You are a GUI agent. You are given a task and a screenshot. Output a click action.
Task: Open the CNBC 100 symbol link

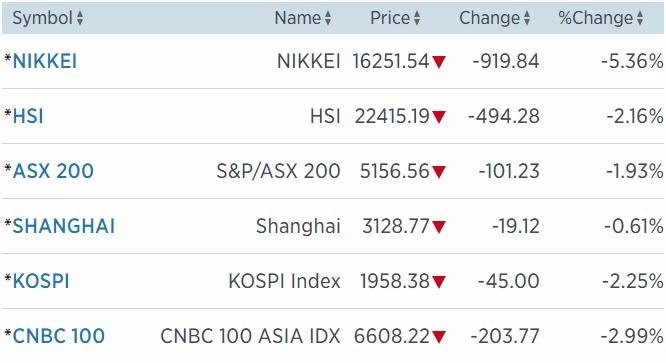pos(59,336)
